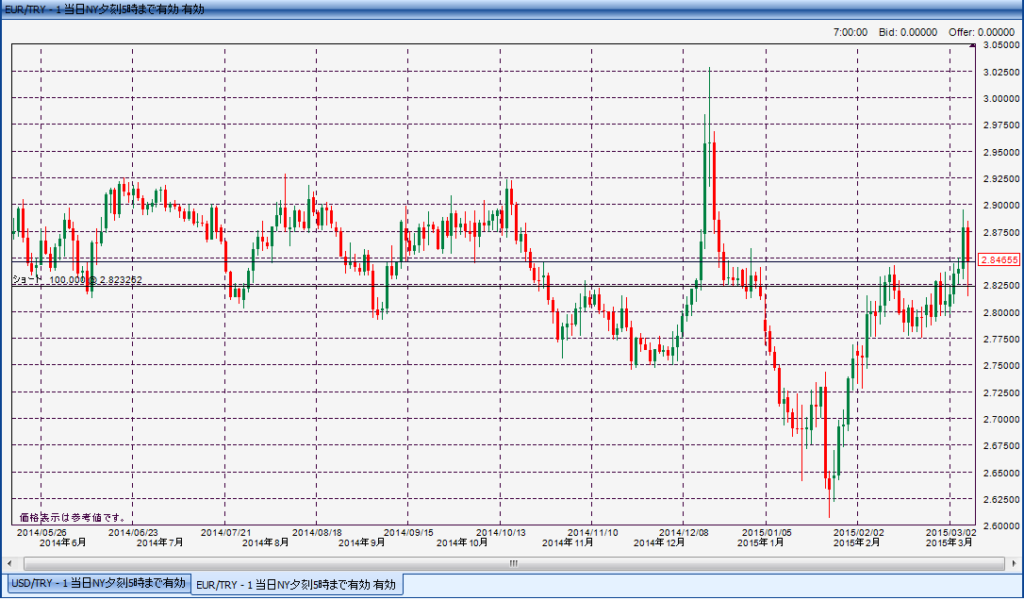
Task: Click the red current price label 2.84655
Action: pyautogui.click(x=1000, y=259)
